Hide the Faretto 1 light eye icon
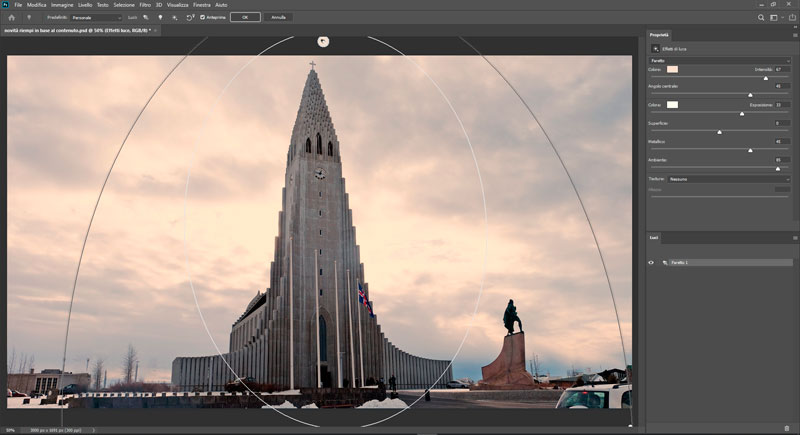 pyautogui.click(x=651, y=263)
